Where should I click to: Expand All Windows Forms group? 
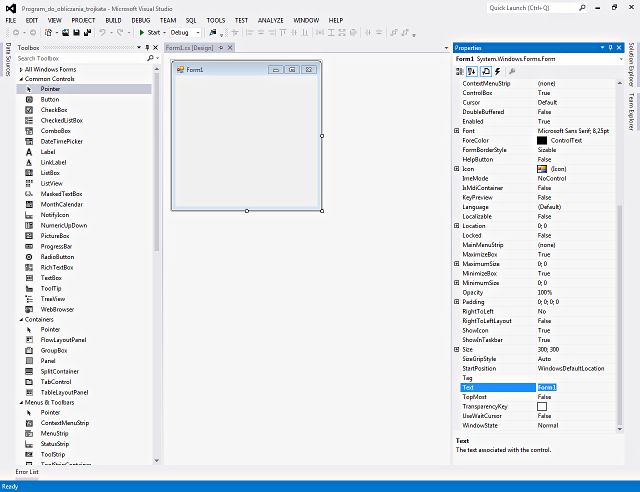click(21, 70)
